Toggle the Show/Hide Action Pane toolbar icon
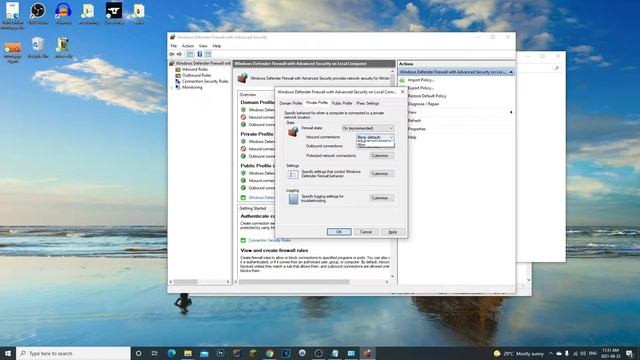This screenshot has height=360, width=640. click(x=208, y=54)
